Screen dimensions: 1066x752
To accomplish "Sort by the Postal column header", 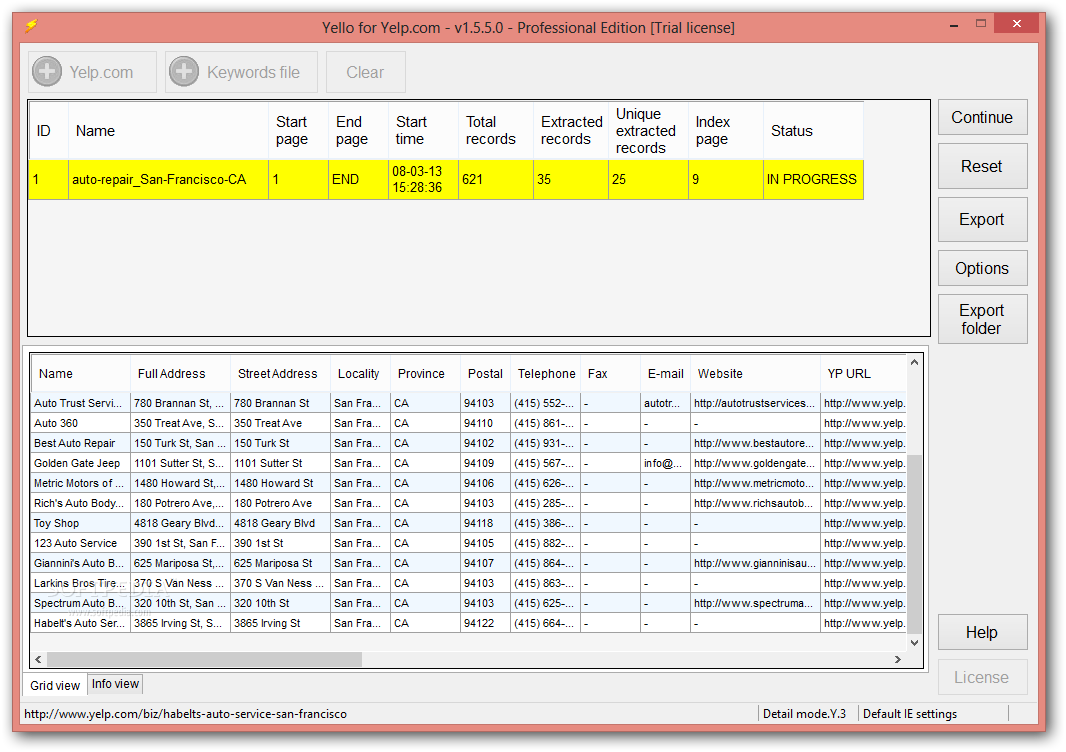I will point(485,374).
